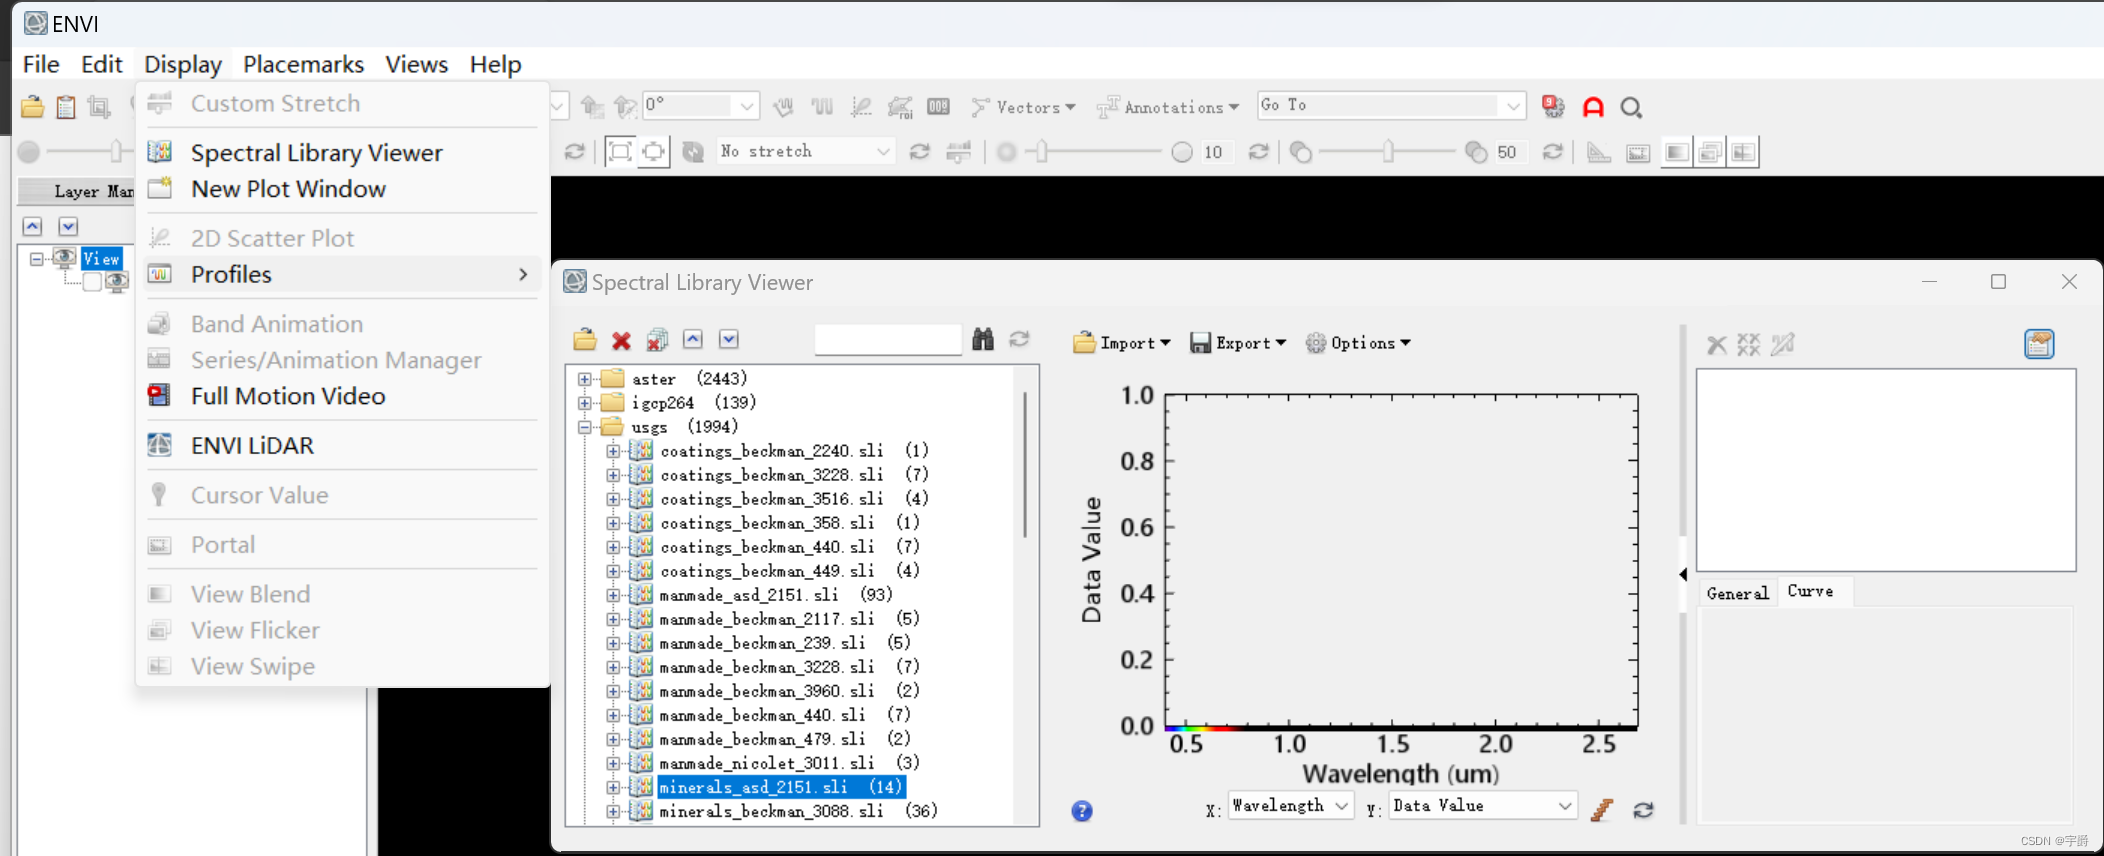Expand the minerals_asd_2151.sli entry
The width and height of the screenshot is (2104, 856).
tap(613, 787)
